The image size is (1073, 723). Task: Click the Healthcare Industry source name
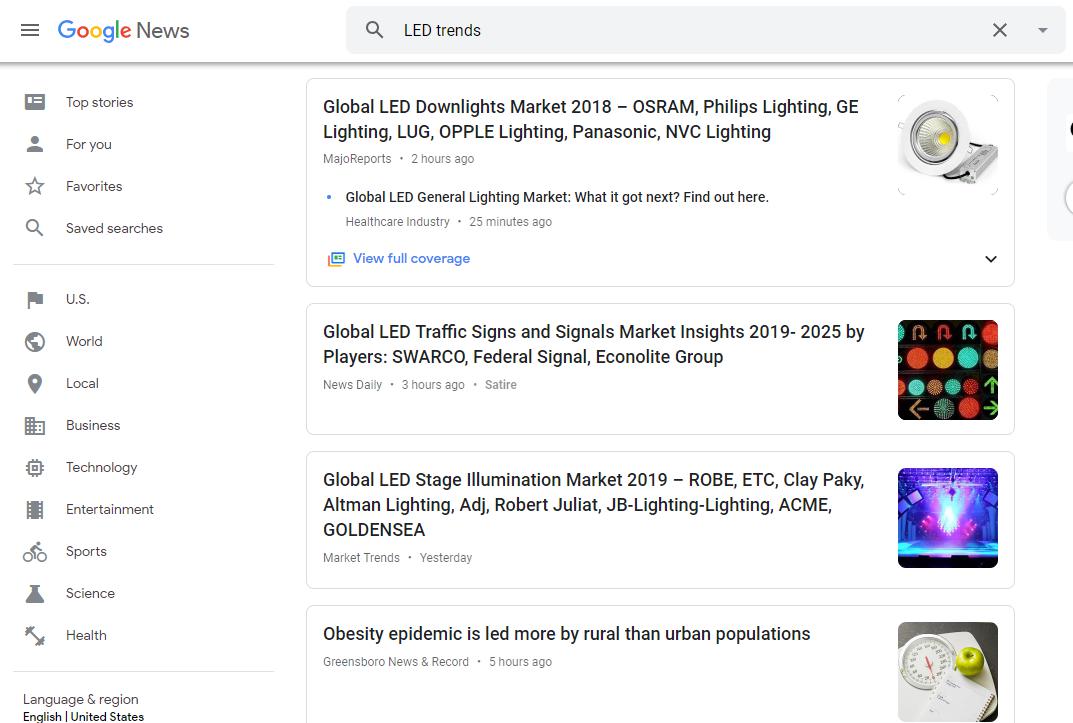point(398,222)
